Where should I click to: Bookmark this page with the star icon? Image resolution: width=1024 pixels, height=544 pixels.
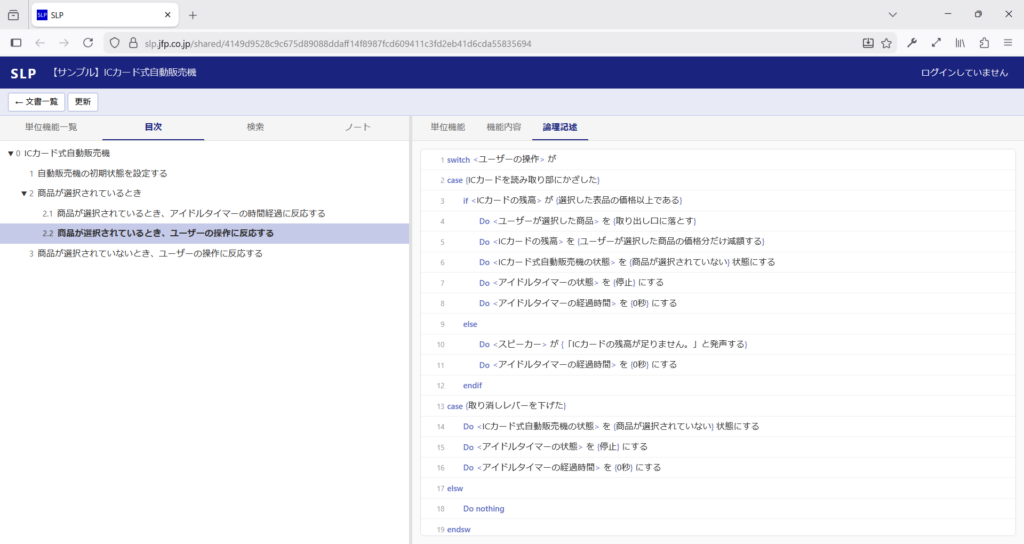point(886,43)
